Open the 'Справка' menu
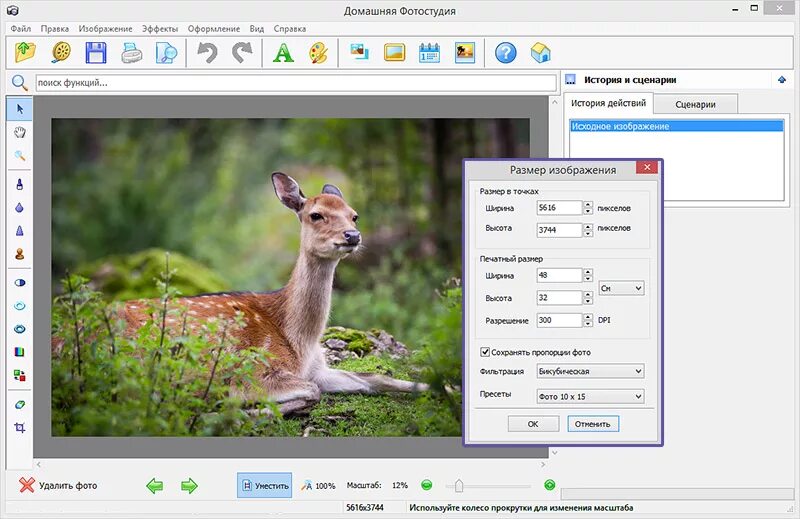 tap(290, 29)
